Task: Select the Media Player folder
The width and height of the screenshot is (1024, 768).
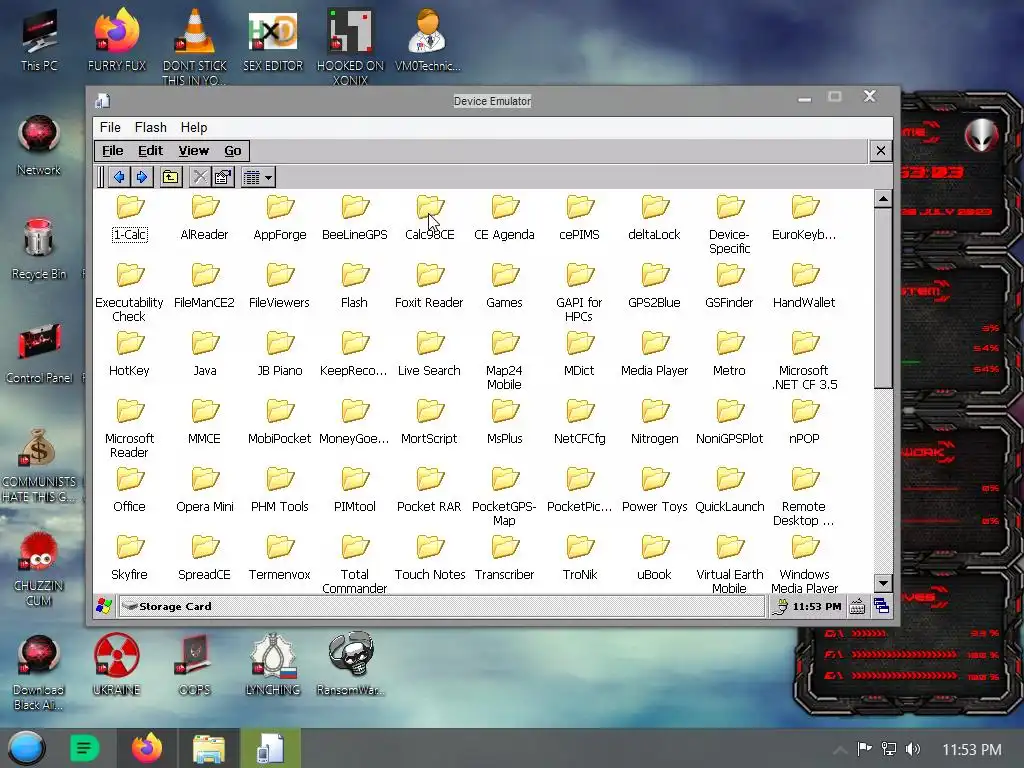Action: [654, 355]
